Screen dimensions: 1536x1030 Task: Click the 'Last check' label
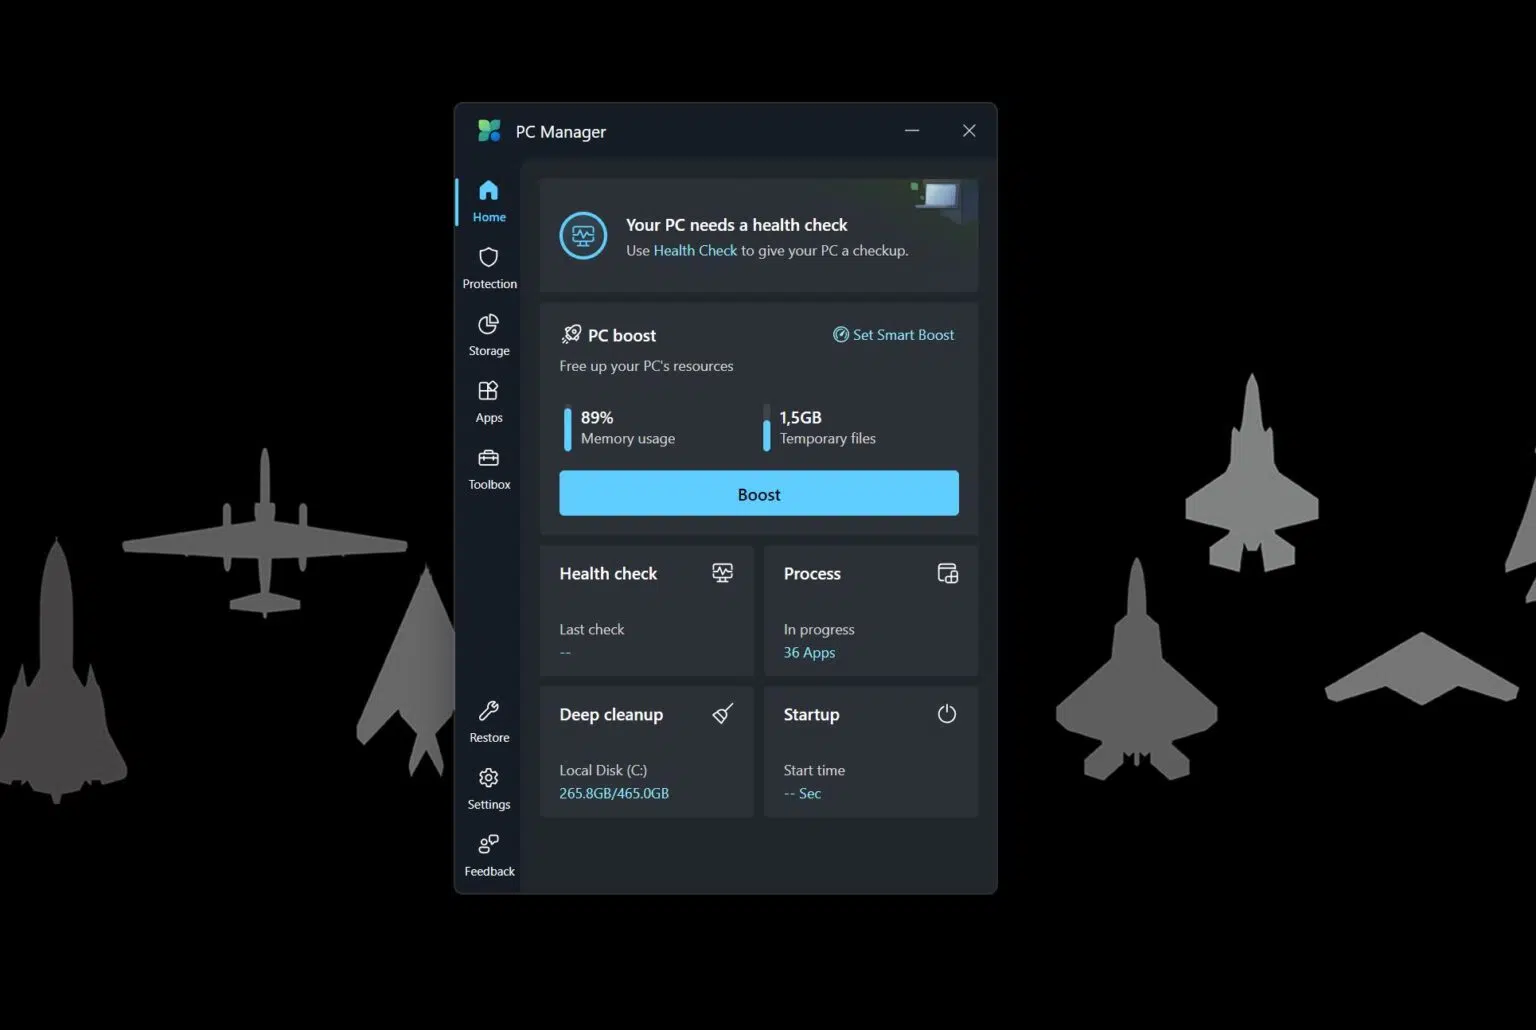pyautogui.click(x=591, y=630)
